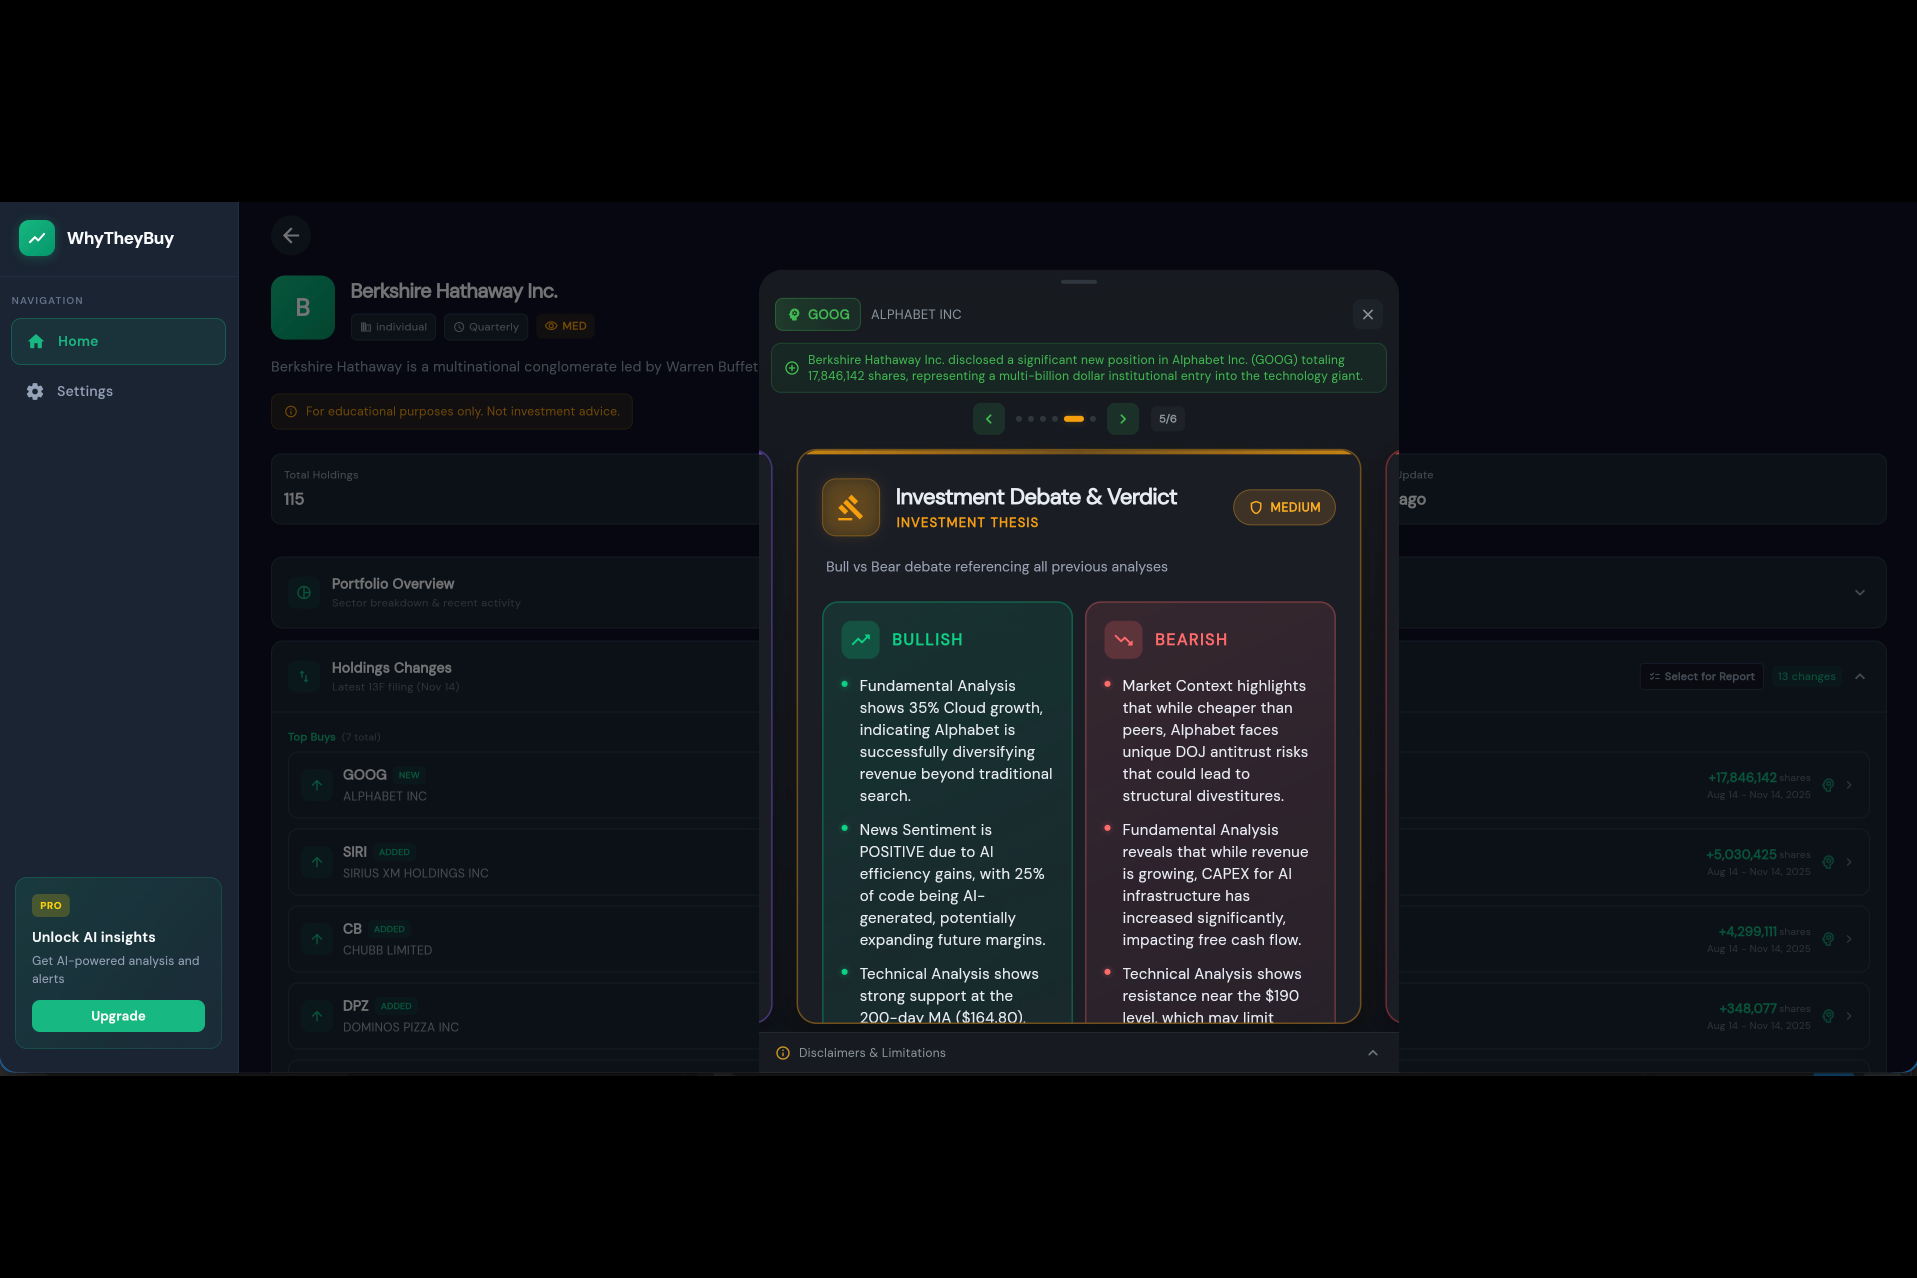Expand the GOOG row chevron
The height and width of the screenshot is (1278, 1917).
click(x=1849, y=785)
